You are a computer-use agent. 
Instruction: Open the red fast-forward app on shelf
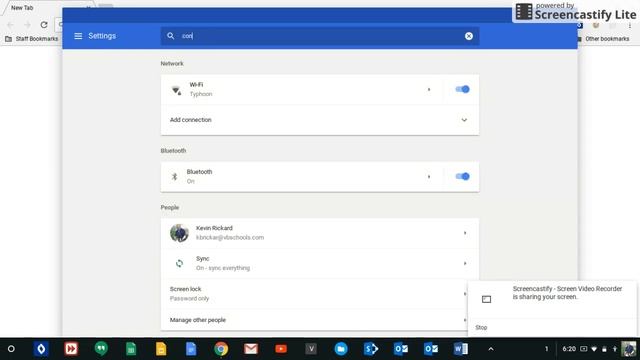pyautogui.click(x=71, y=349)
